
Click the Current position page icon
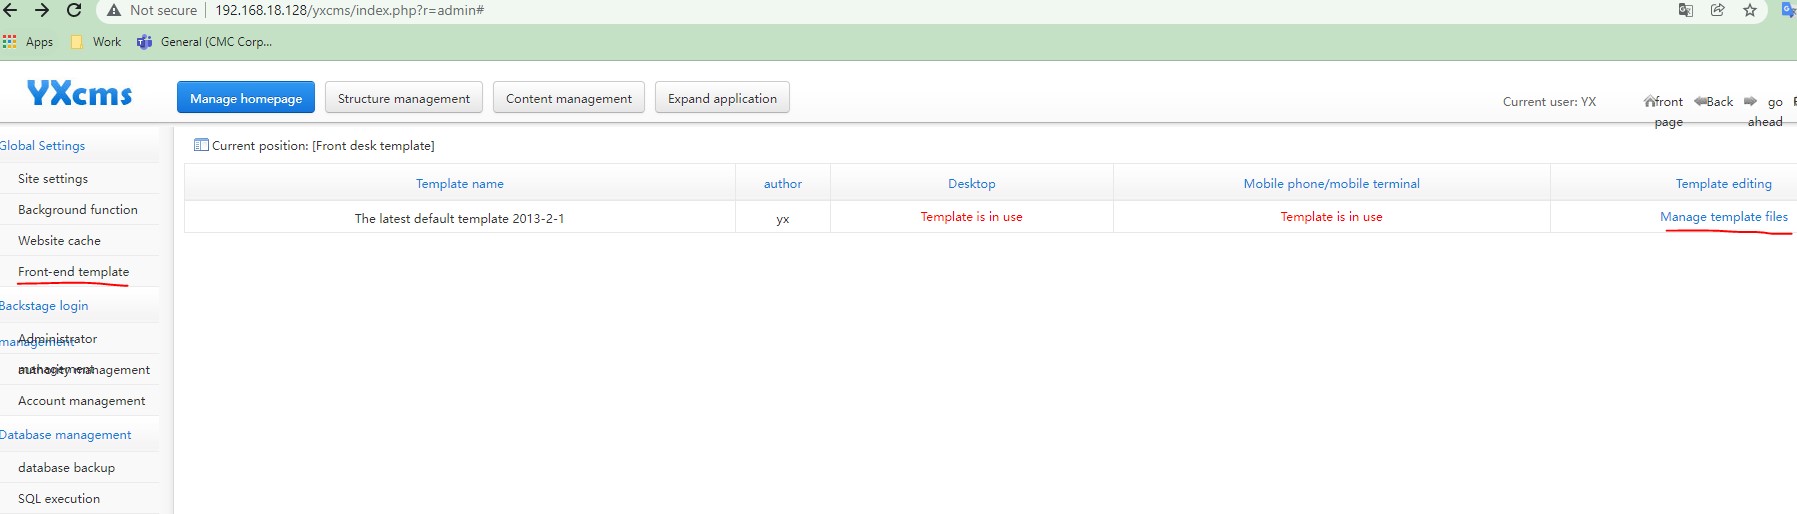pos(201,145)
